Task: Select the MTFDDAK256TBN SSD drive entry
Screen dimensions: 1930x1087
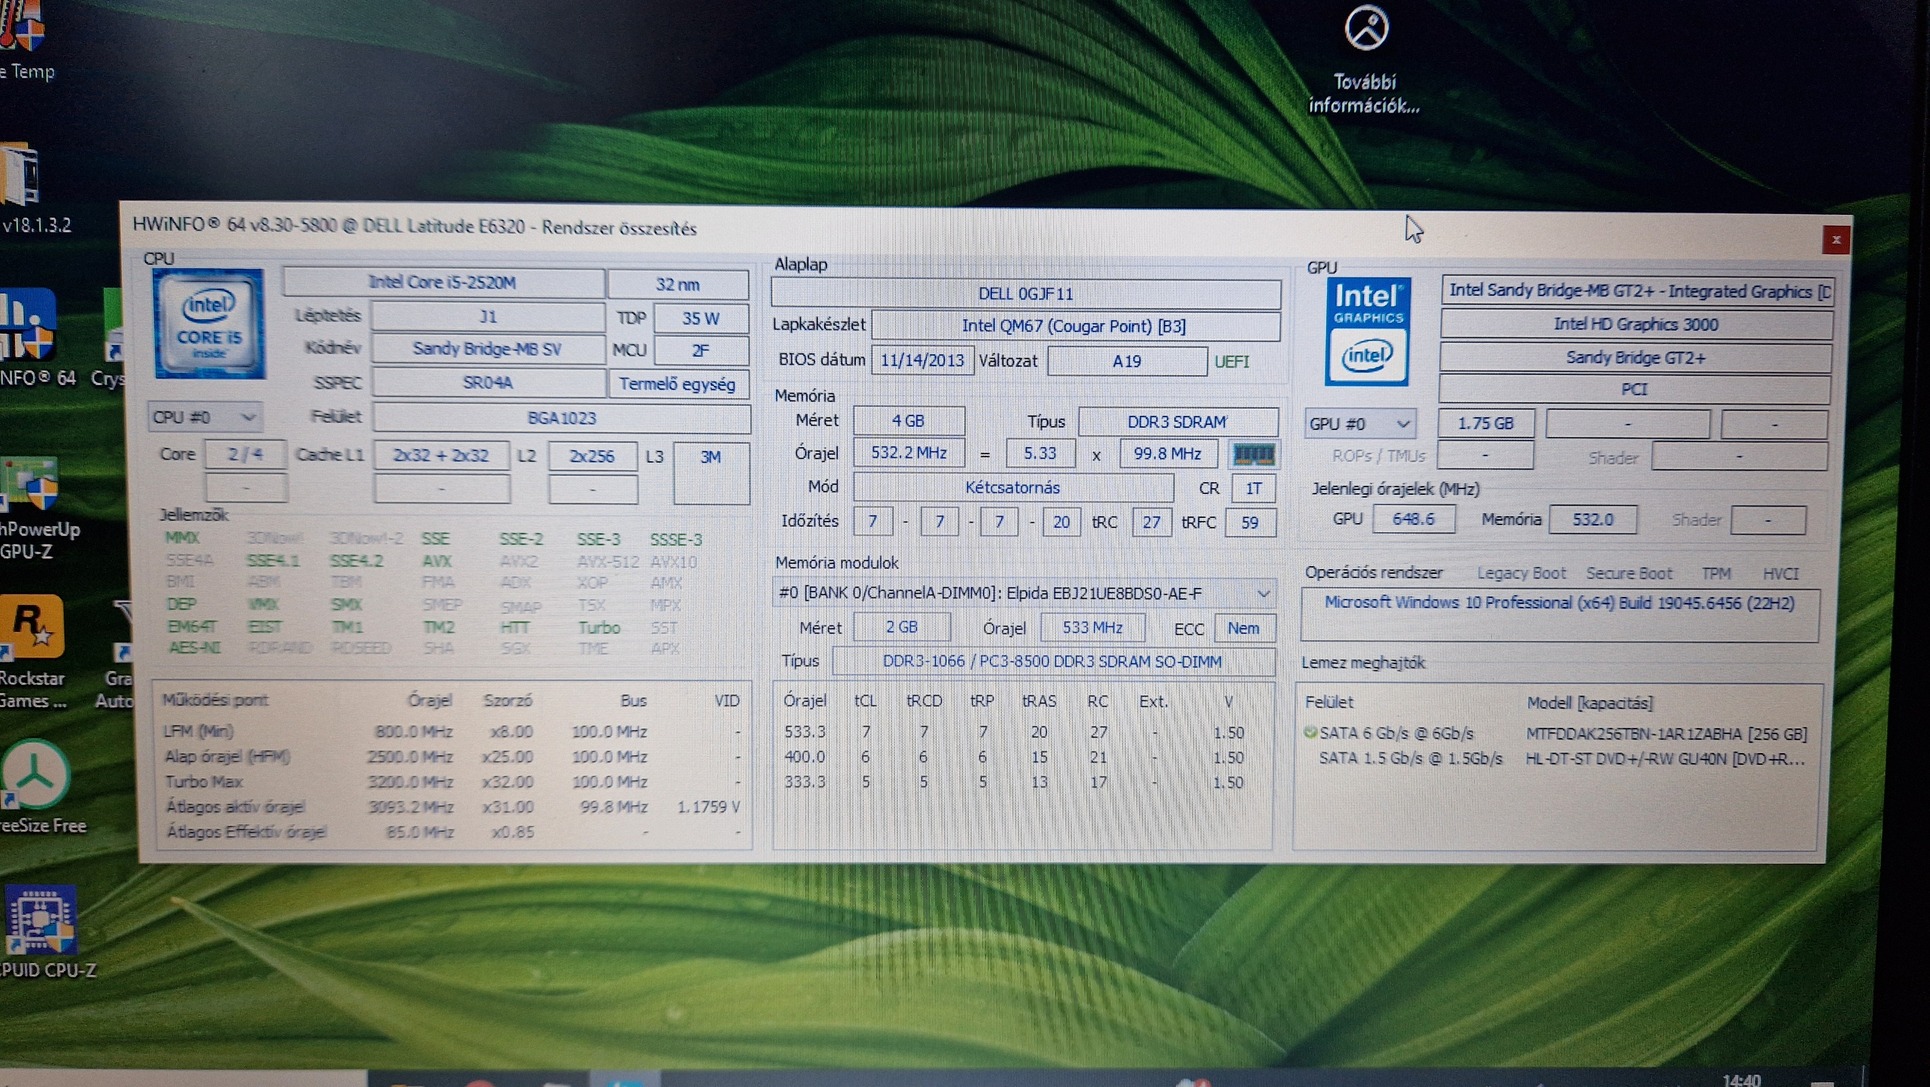Action: pyautogui.click(x=1665, y=734)
